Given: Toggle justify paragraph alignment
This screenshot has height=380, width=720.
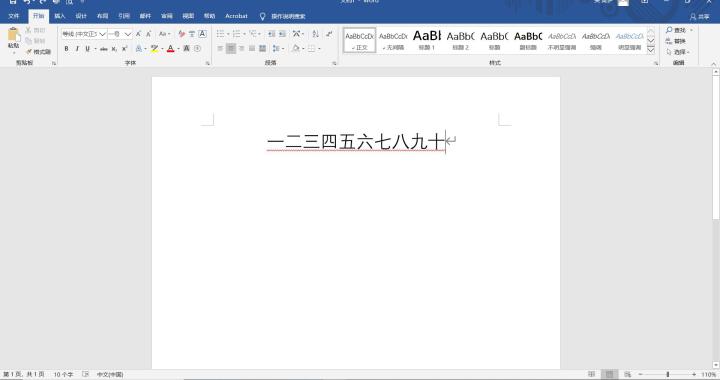Looking at the screenshot, I should 252,48.
